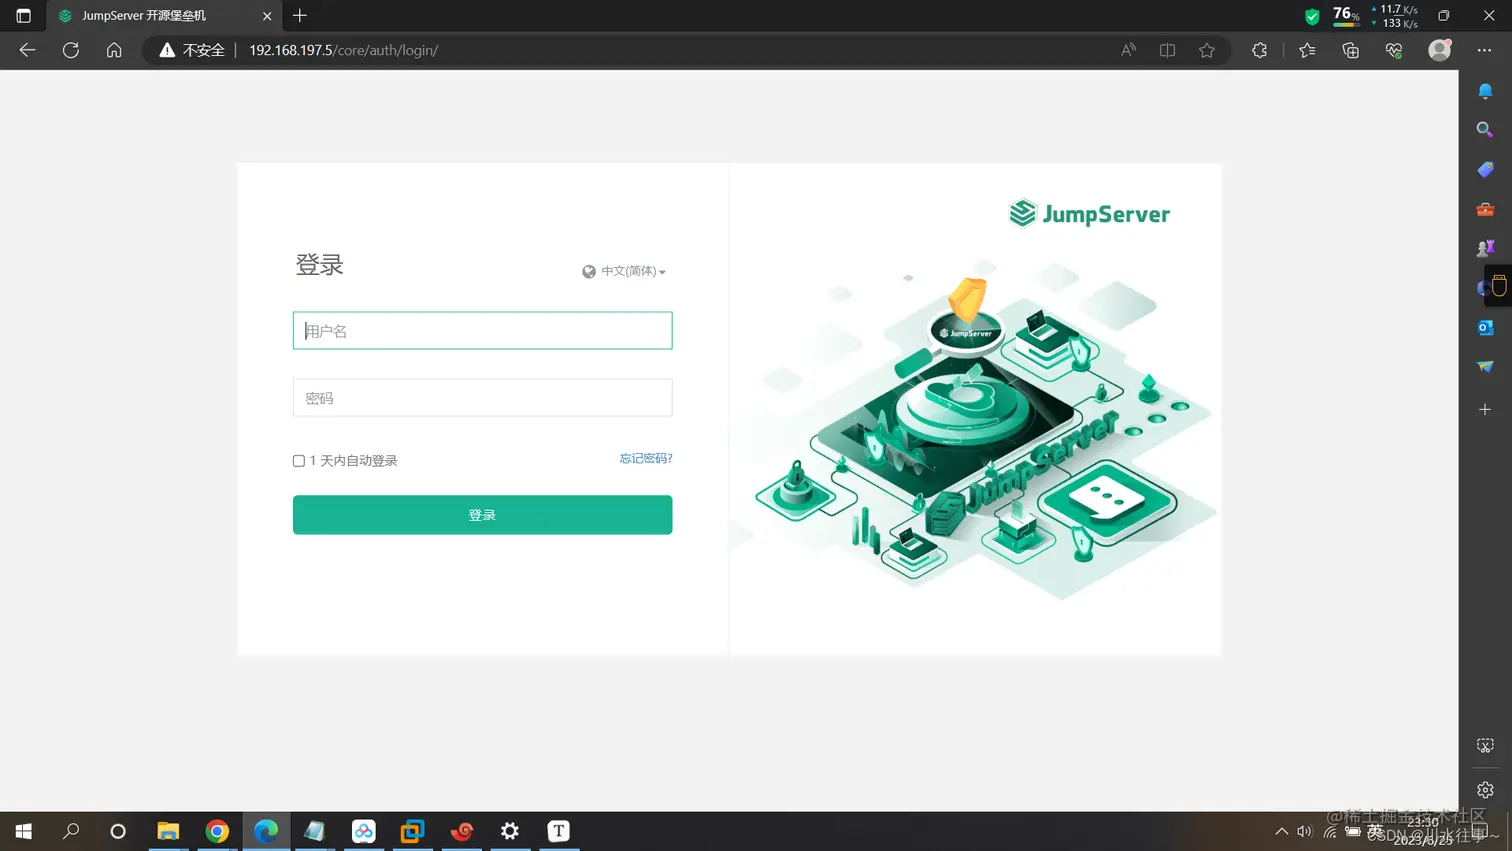This screenshot has height=851, width=1512.
Task: Open sidebar settings gear
Action: 1485,790
